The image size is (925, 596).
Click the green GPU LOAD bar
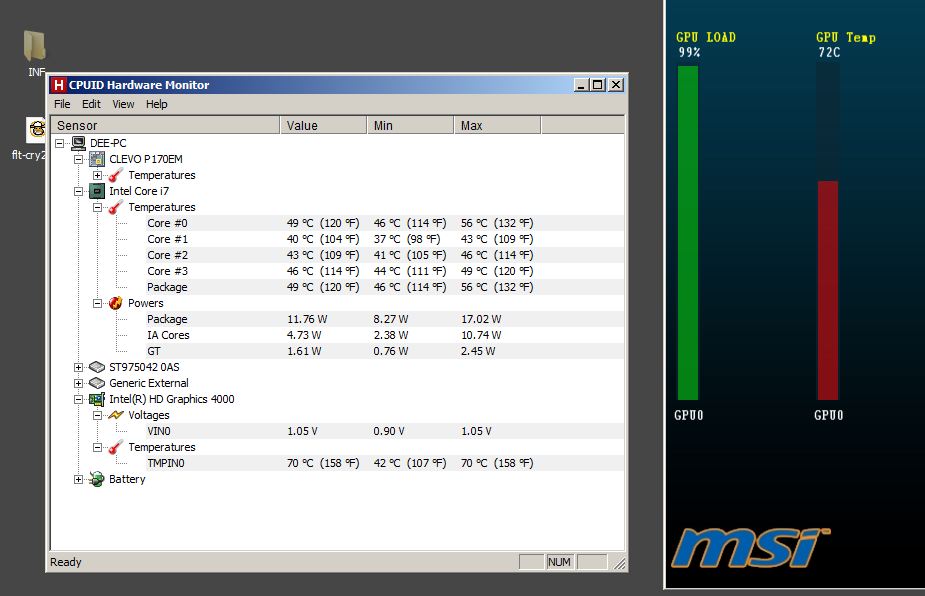(688, 232)
